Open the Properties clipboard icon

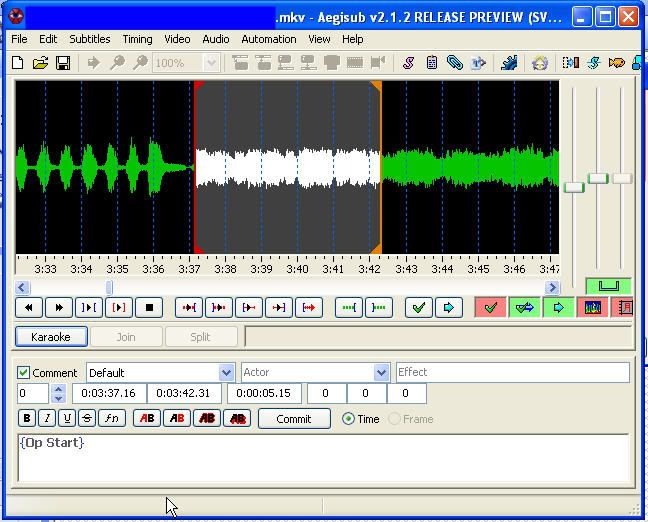pyautogui.click(x=432, y=63)
